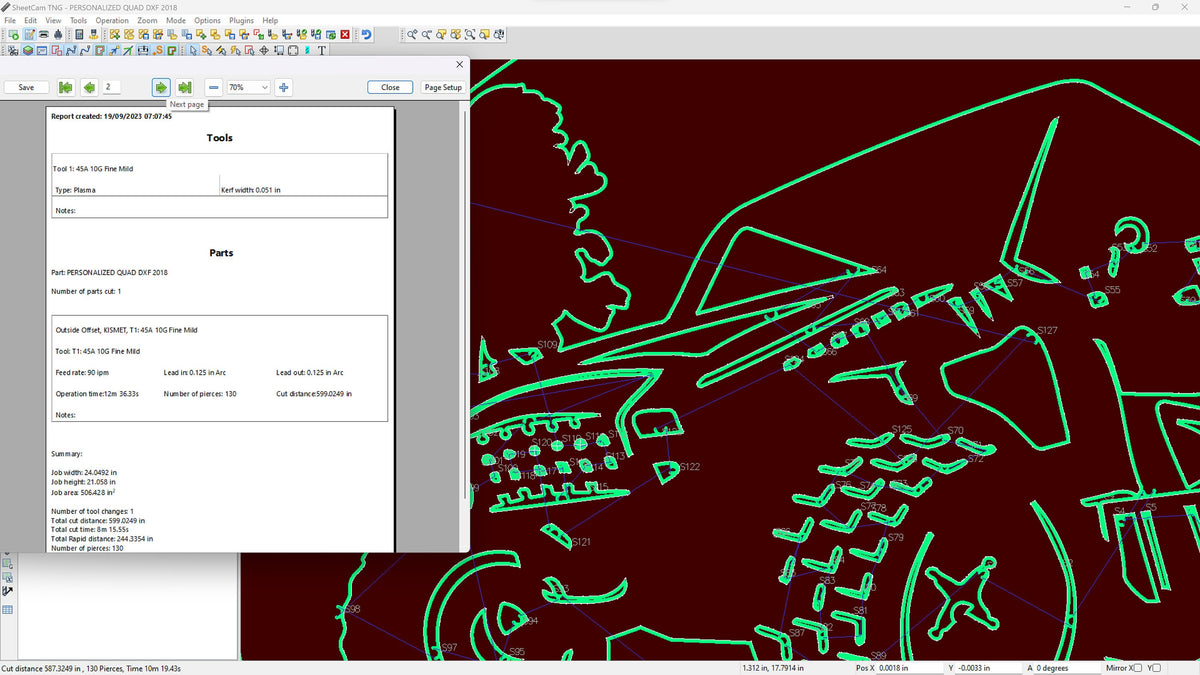Select the pointer arrow tool
Screen dimensions: 1200x675
(x=193, y=50)
